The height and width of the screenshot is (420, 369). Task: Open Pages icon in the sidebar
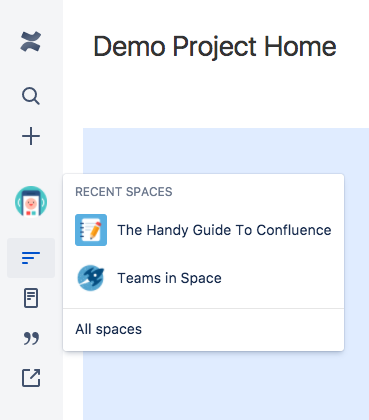31,298
